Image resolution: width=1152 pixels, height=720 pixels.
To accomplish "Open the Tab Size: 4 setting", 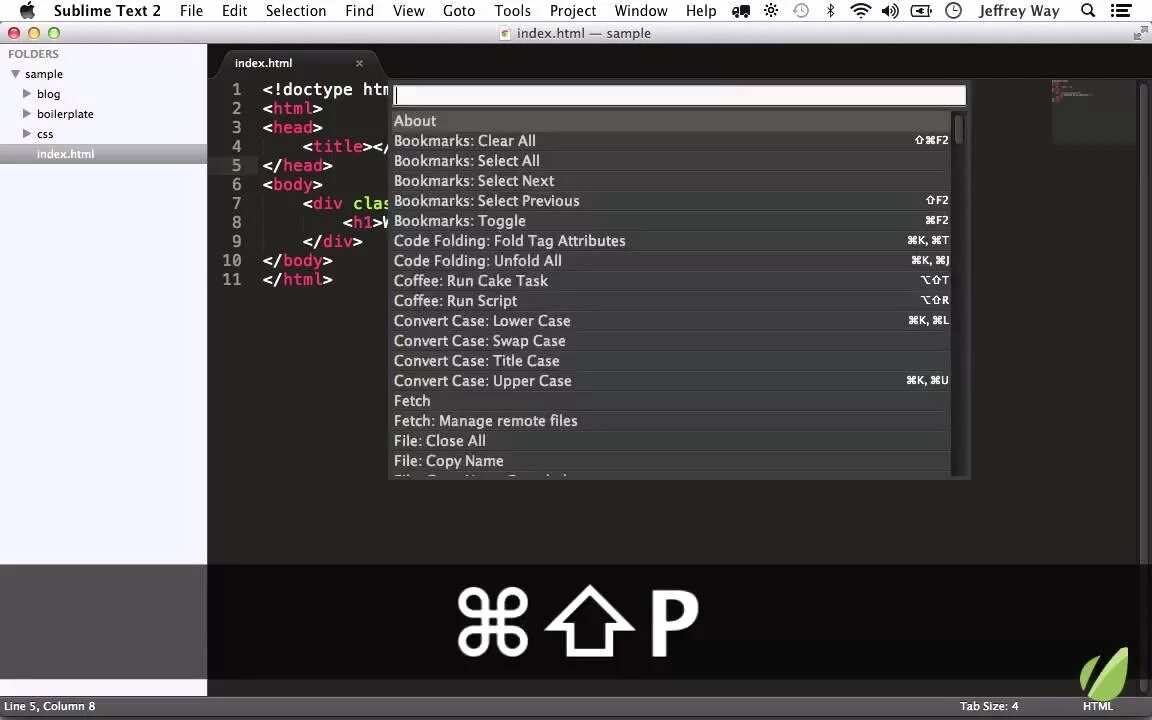I will click(989, 706).
